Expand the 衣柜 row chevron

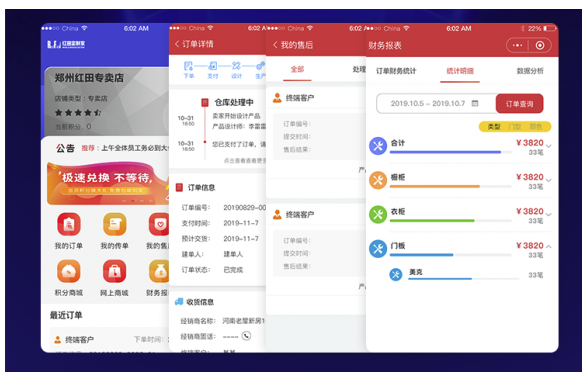(x=549, y=214)
